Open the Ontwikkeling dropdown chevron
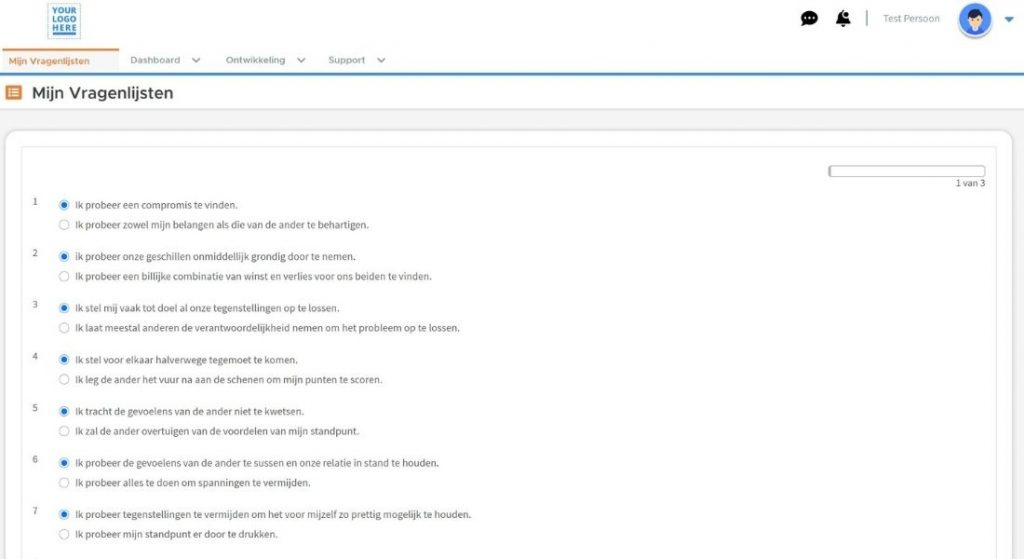The image size is (1024, 559). pyautogui.click(x=301, y=60)
